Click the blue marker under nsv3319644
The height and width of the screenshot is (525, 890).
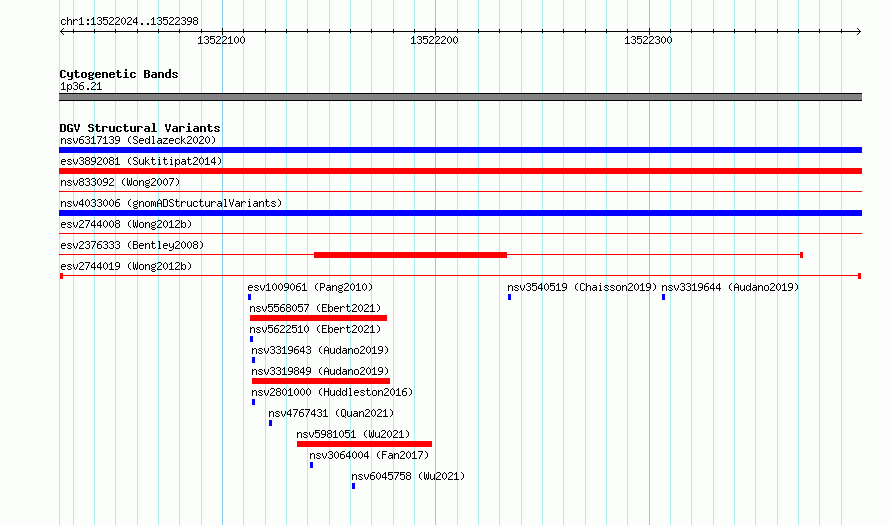664,297
